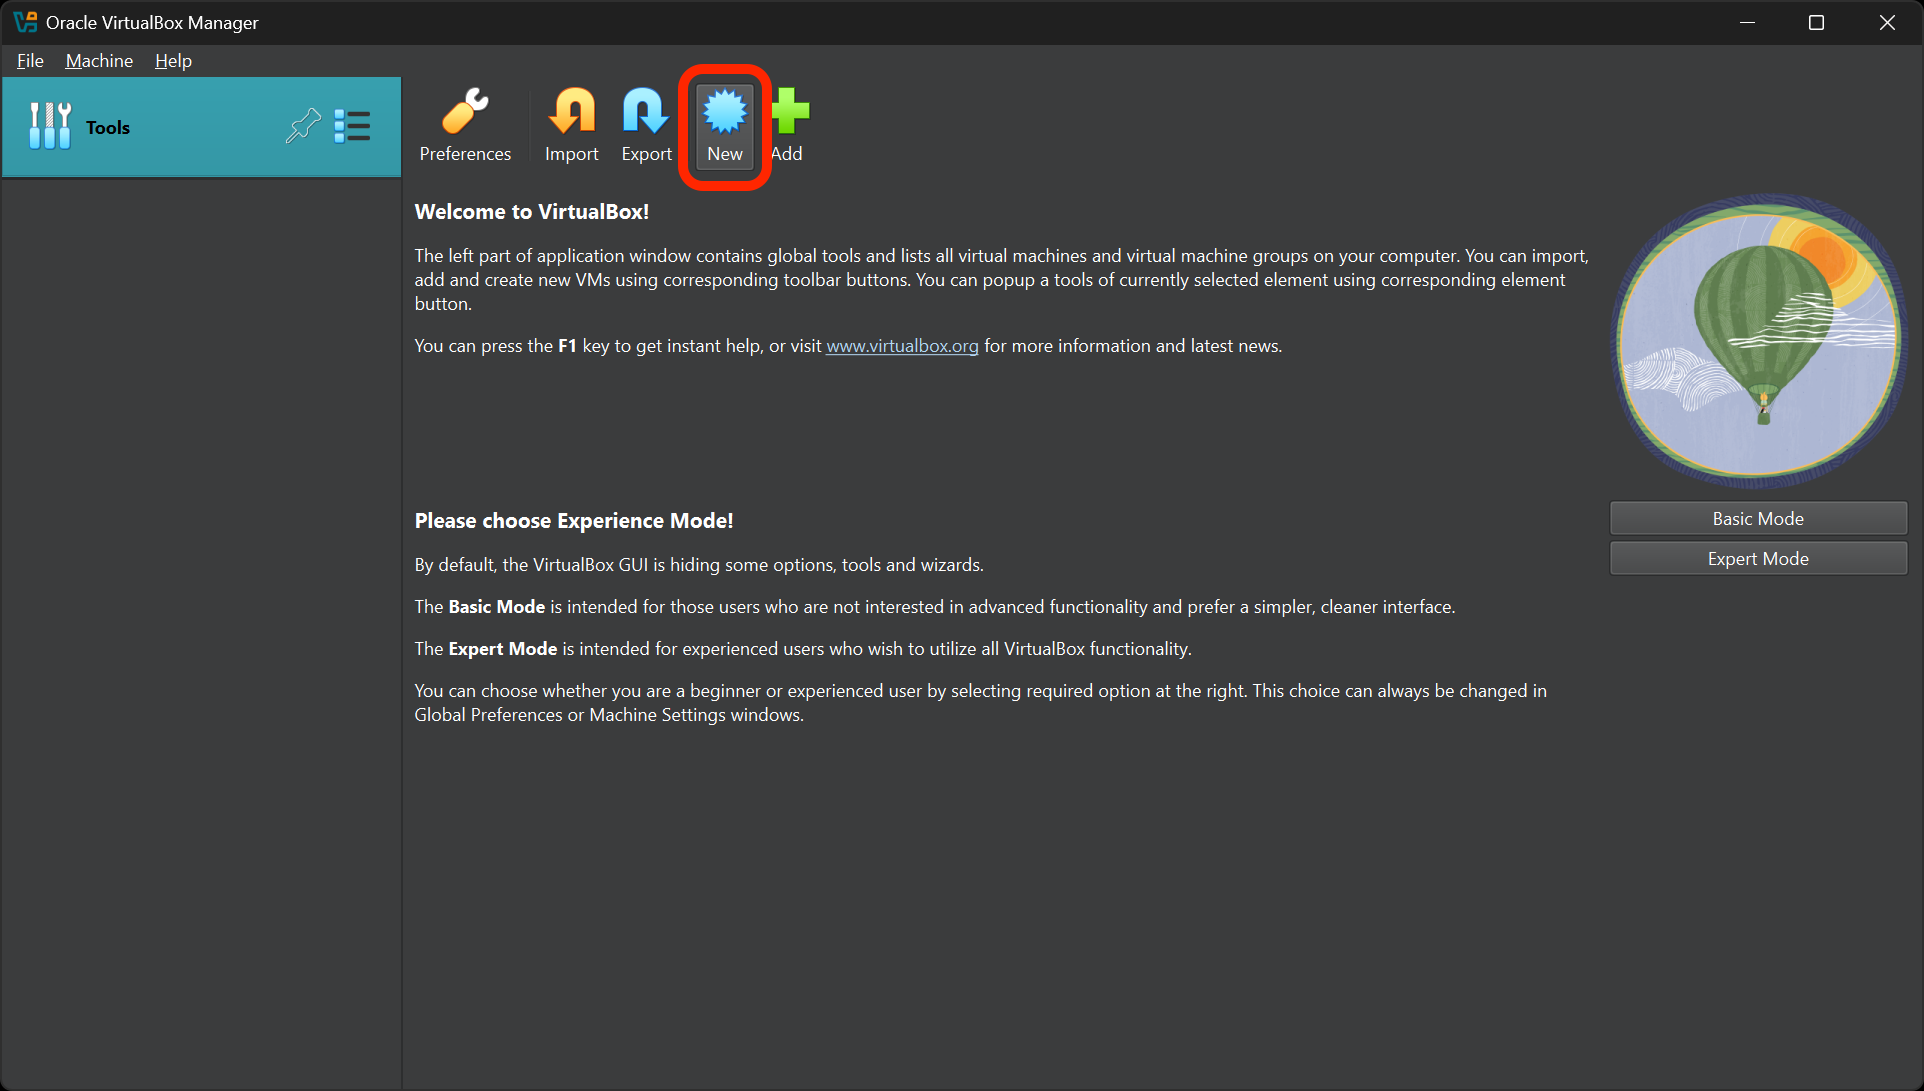Open the Machine menu
This screenshot has height=1091, width=1924.
(98, 60)
